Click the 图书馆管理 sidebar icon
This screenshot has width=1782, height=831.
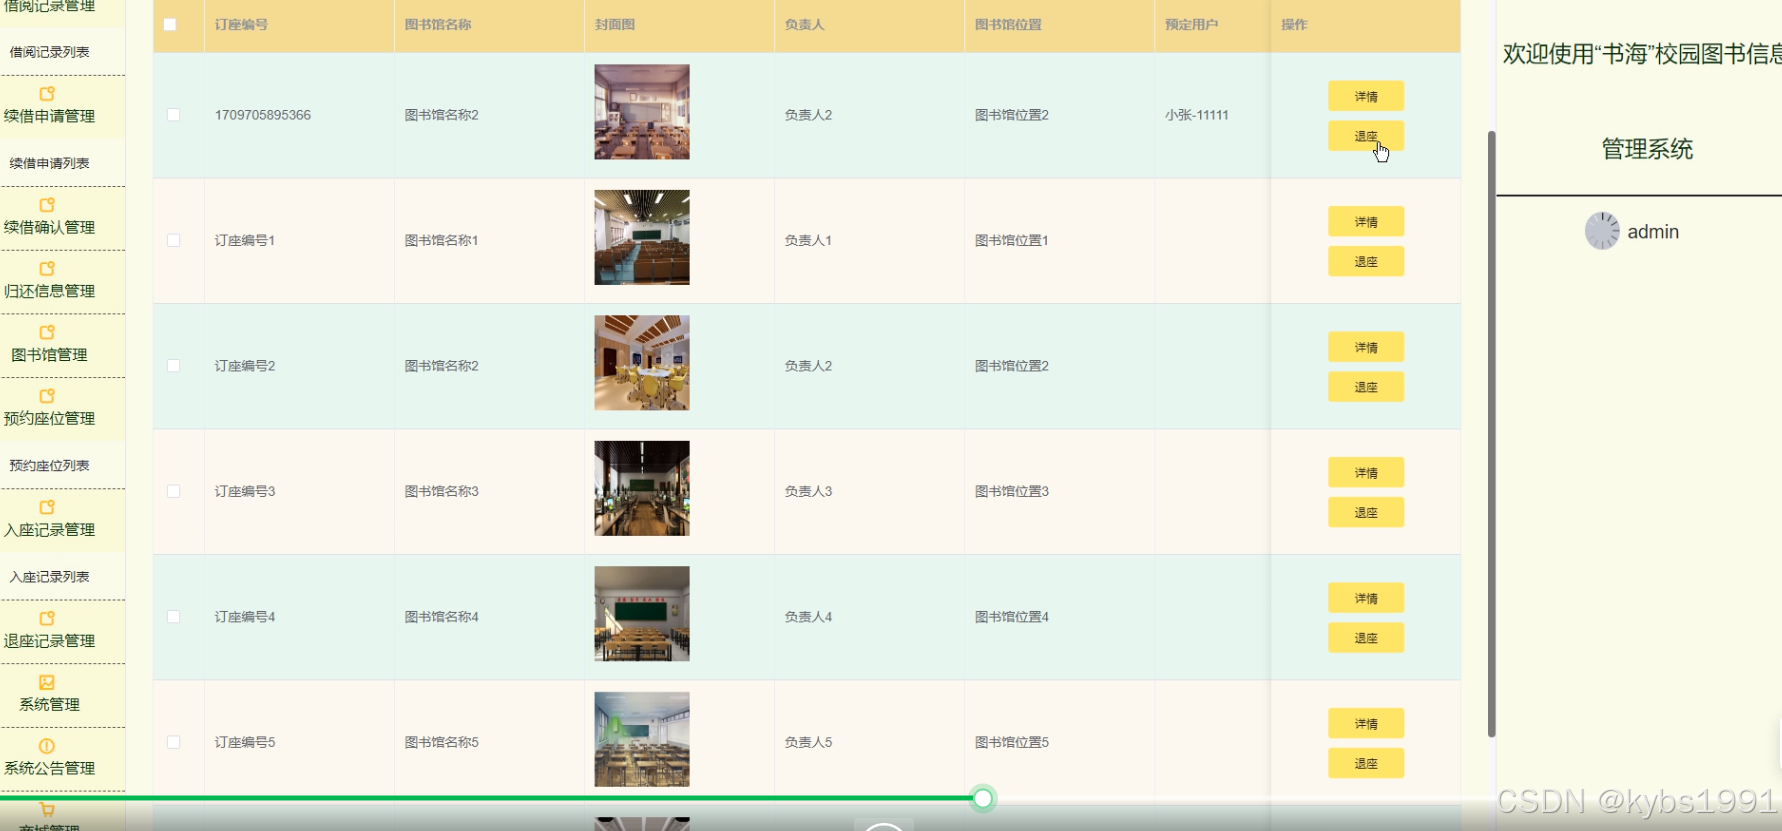click(47, 333)
